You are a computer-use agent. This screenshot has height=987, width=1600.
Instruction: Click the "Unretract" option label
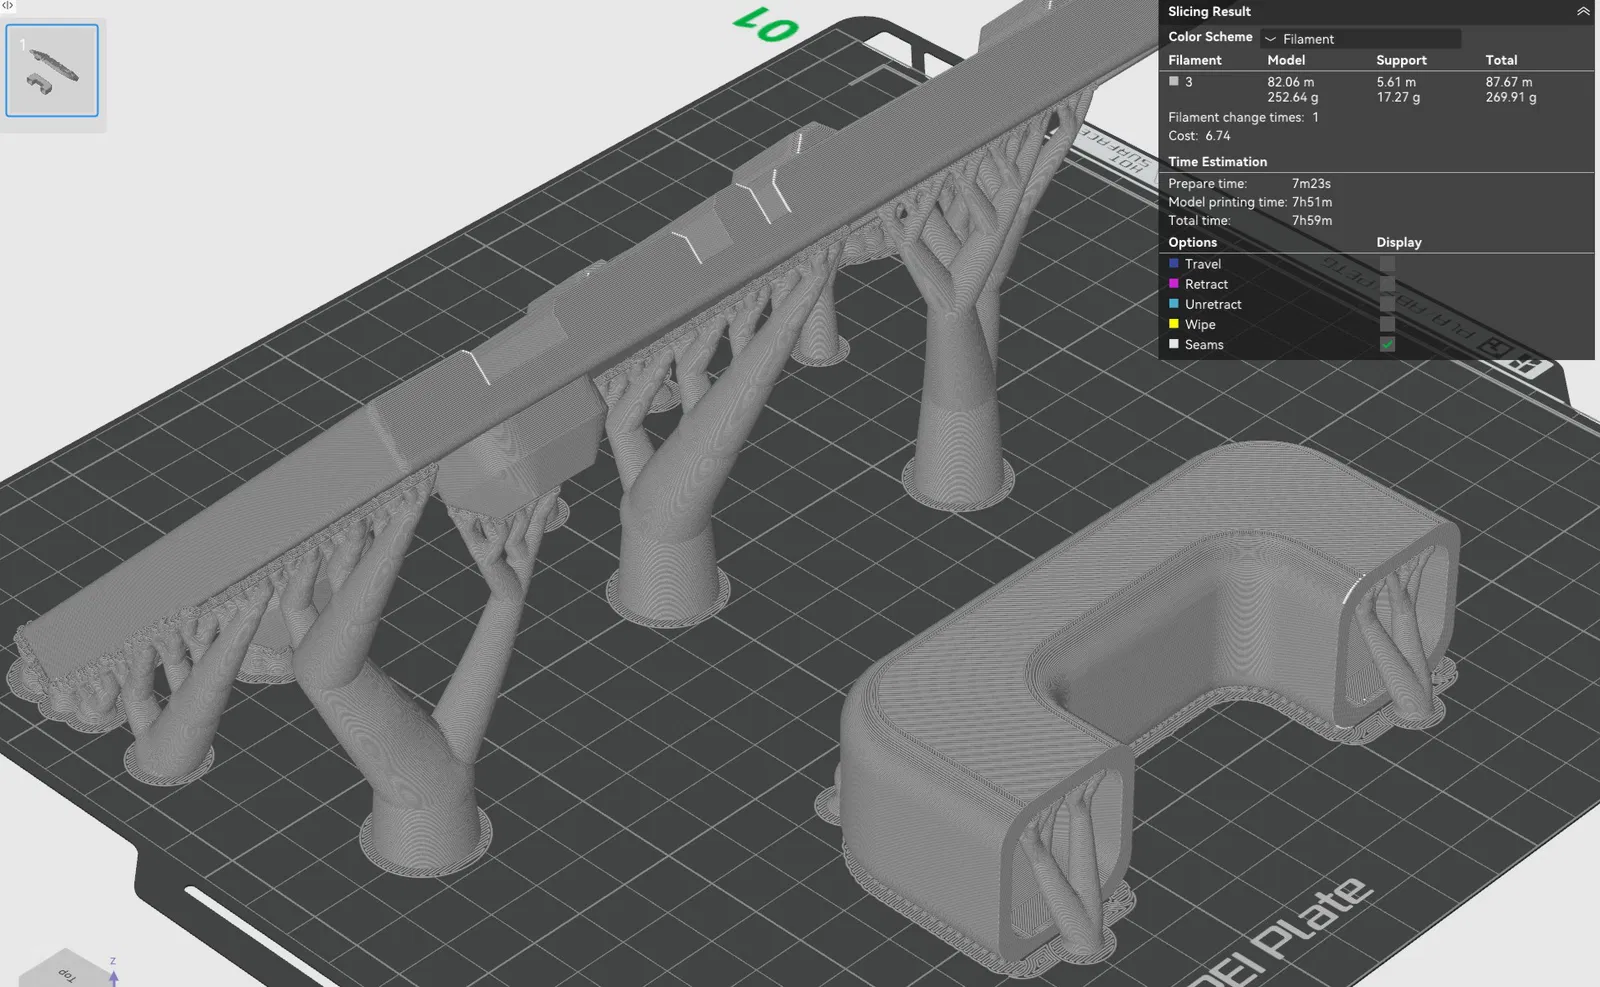tap(1213, 304)
